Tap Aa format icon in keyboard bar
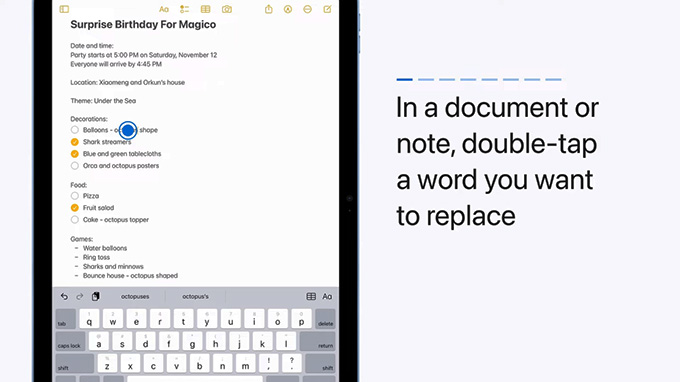Viewport: 680px width, 382px height. click(x=327, y=297)
